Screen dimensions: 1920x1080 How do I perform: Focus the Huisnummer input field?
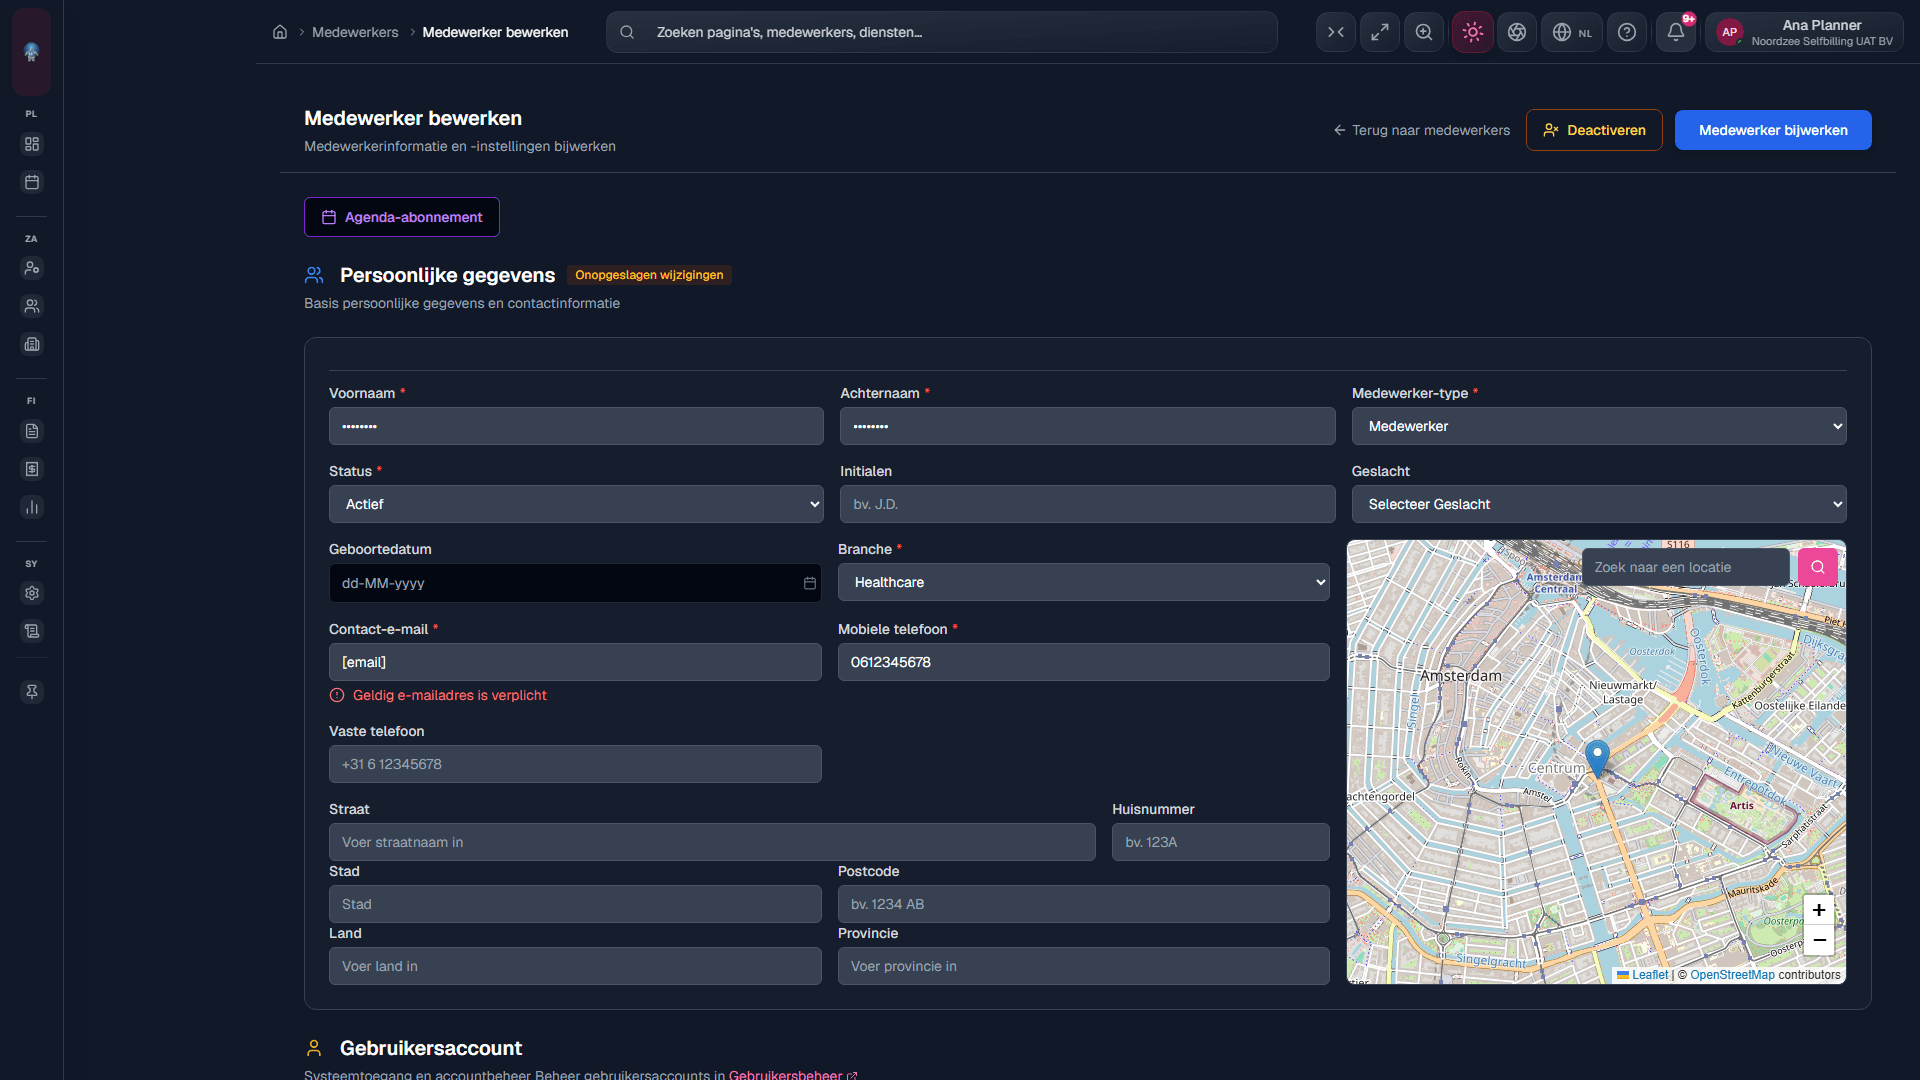click(1221, 842)
